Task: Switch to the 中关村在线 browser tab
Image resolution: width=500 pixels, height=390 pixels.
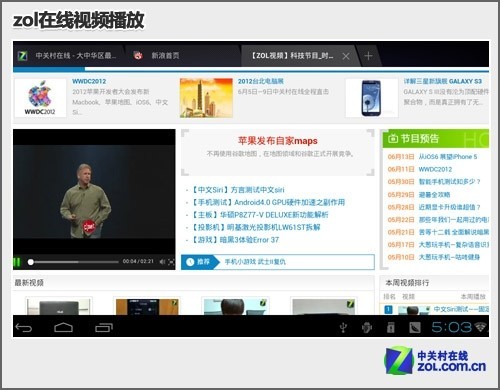Action: [68, 56]
